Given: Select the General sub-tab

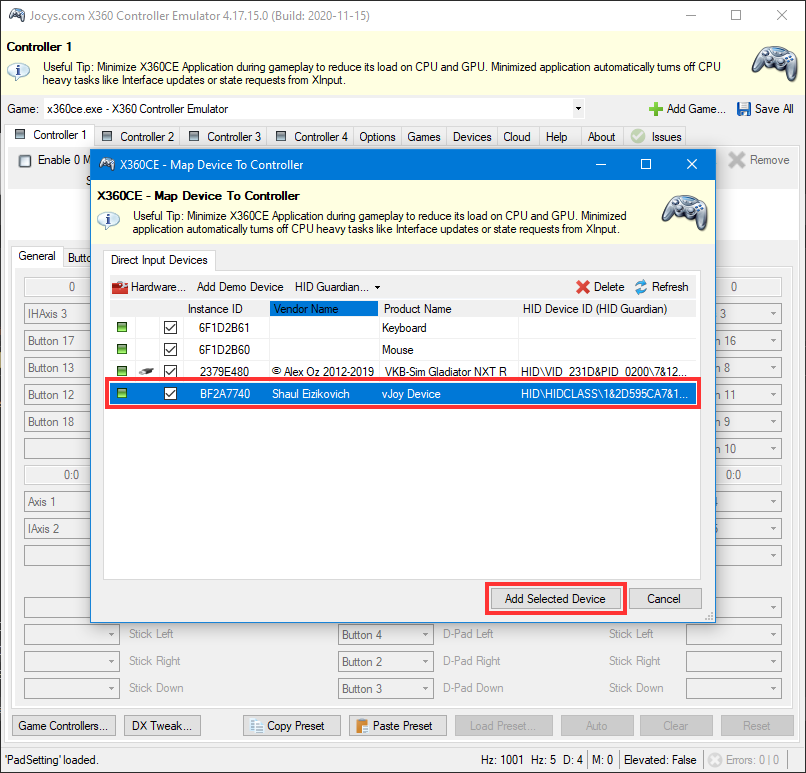Looking at the screenshot, I should [x=37, y=256].
